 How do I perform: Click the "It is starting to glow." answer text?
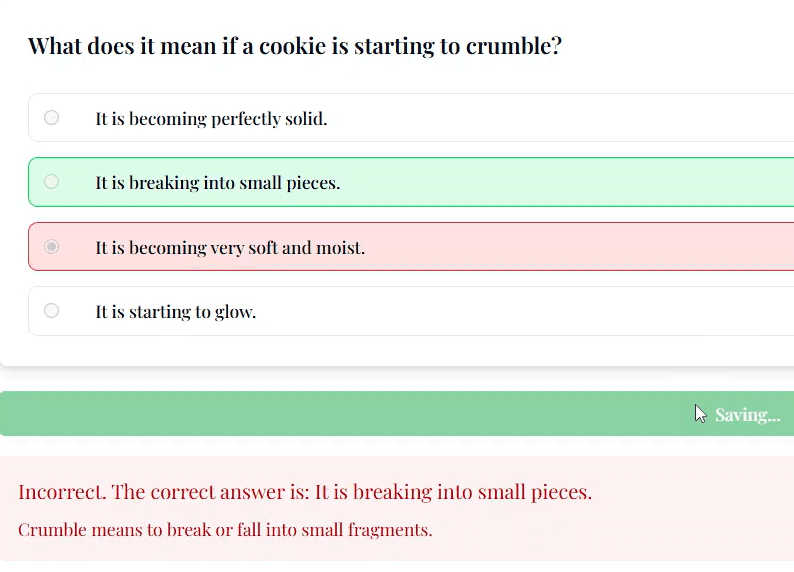point(176,312)
